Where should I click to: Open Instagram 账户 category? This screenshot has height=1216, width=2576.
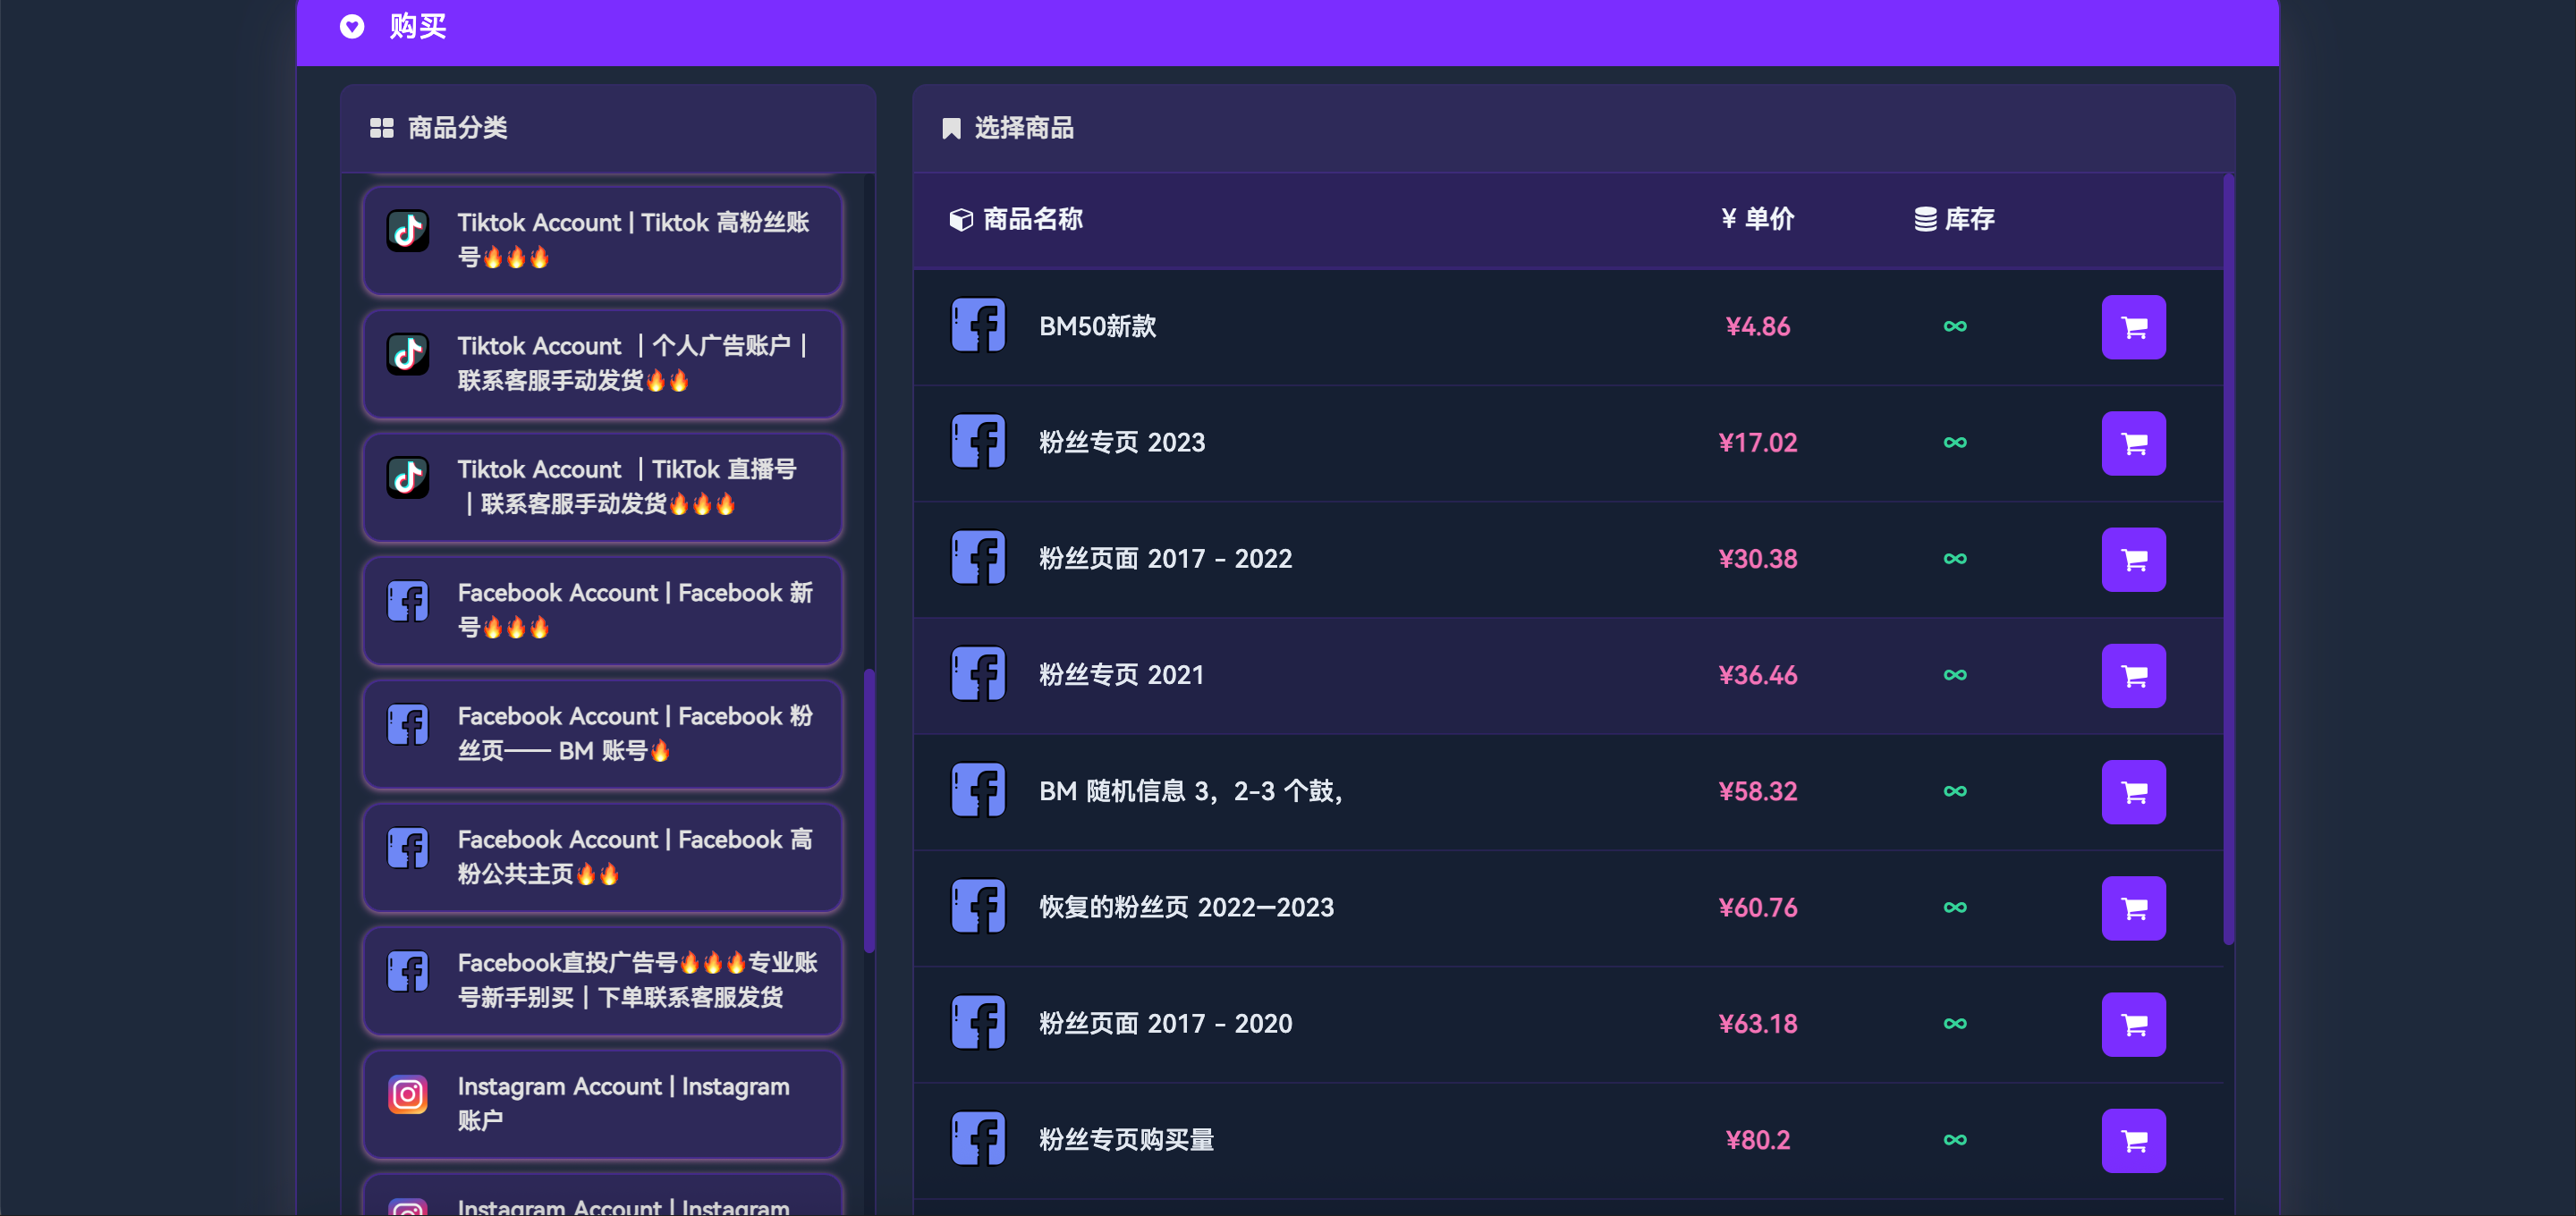(x=602, y=1103)
